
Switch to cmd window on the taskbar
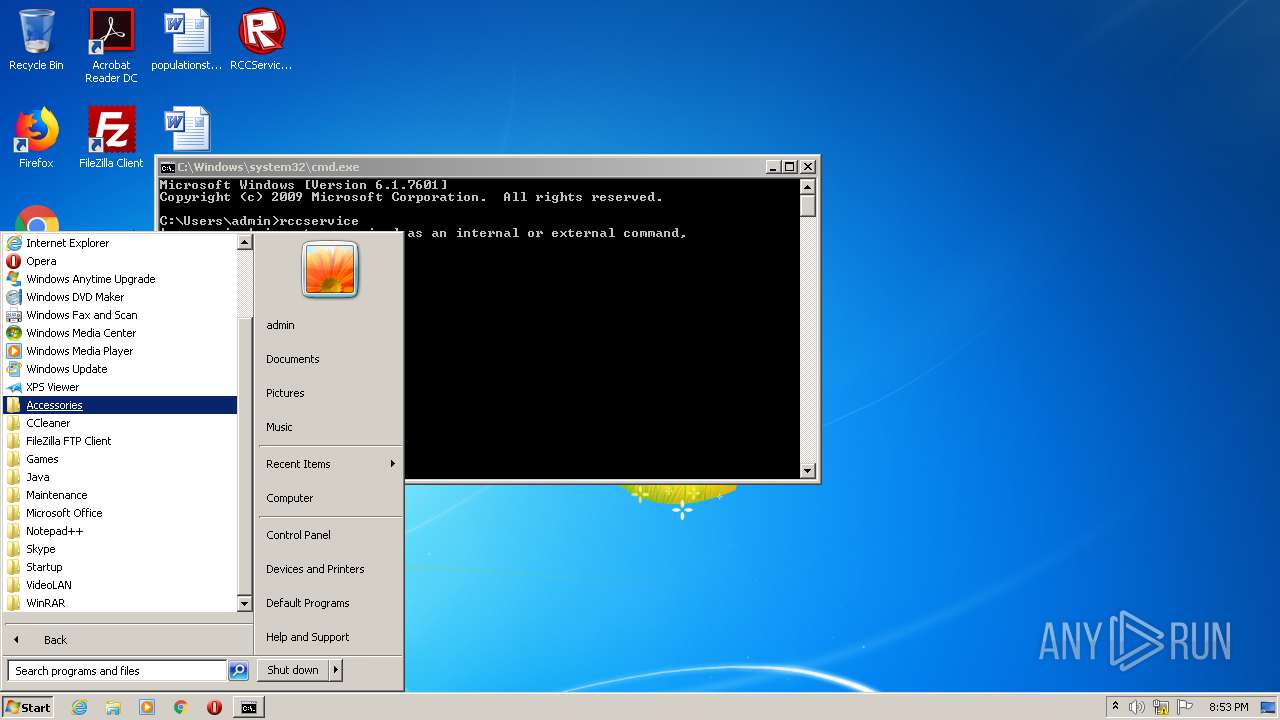(x=248, y=707)
